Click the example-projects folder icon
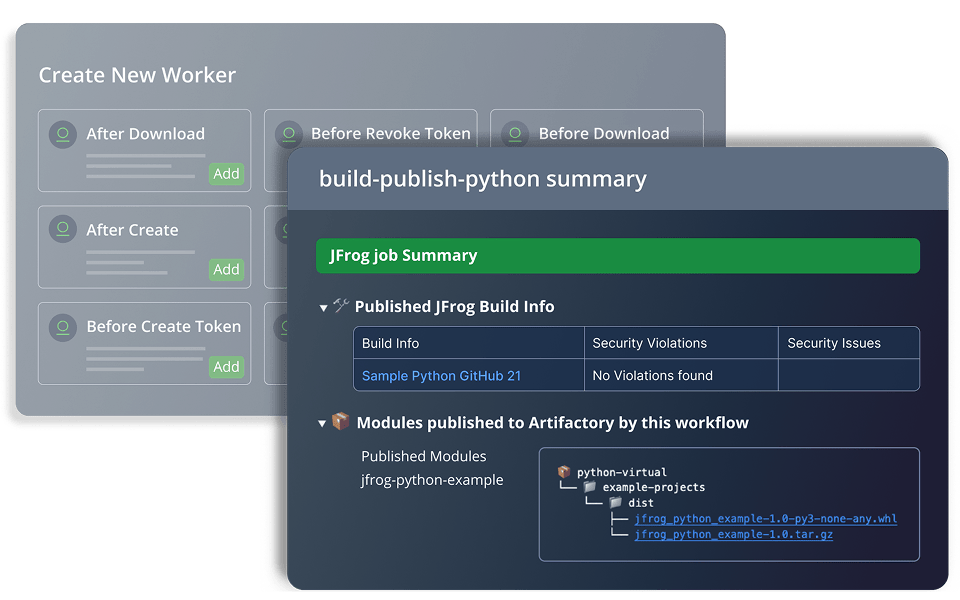 click(x=590, y=487)
